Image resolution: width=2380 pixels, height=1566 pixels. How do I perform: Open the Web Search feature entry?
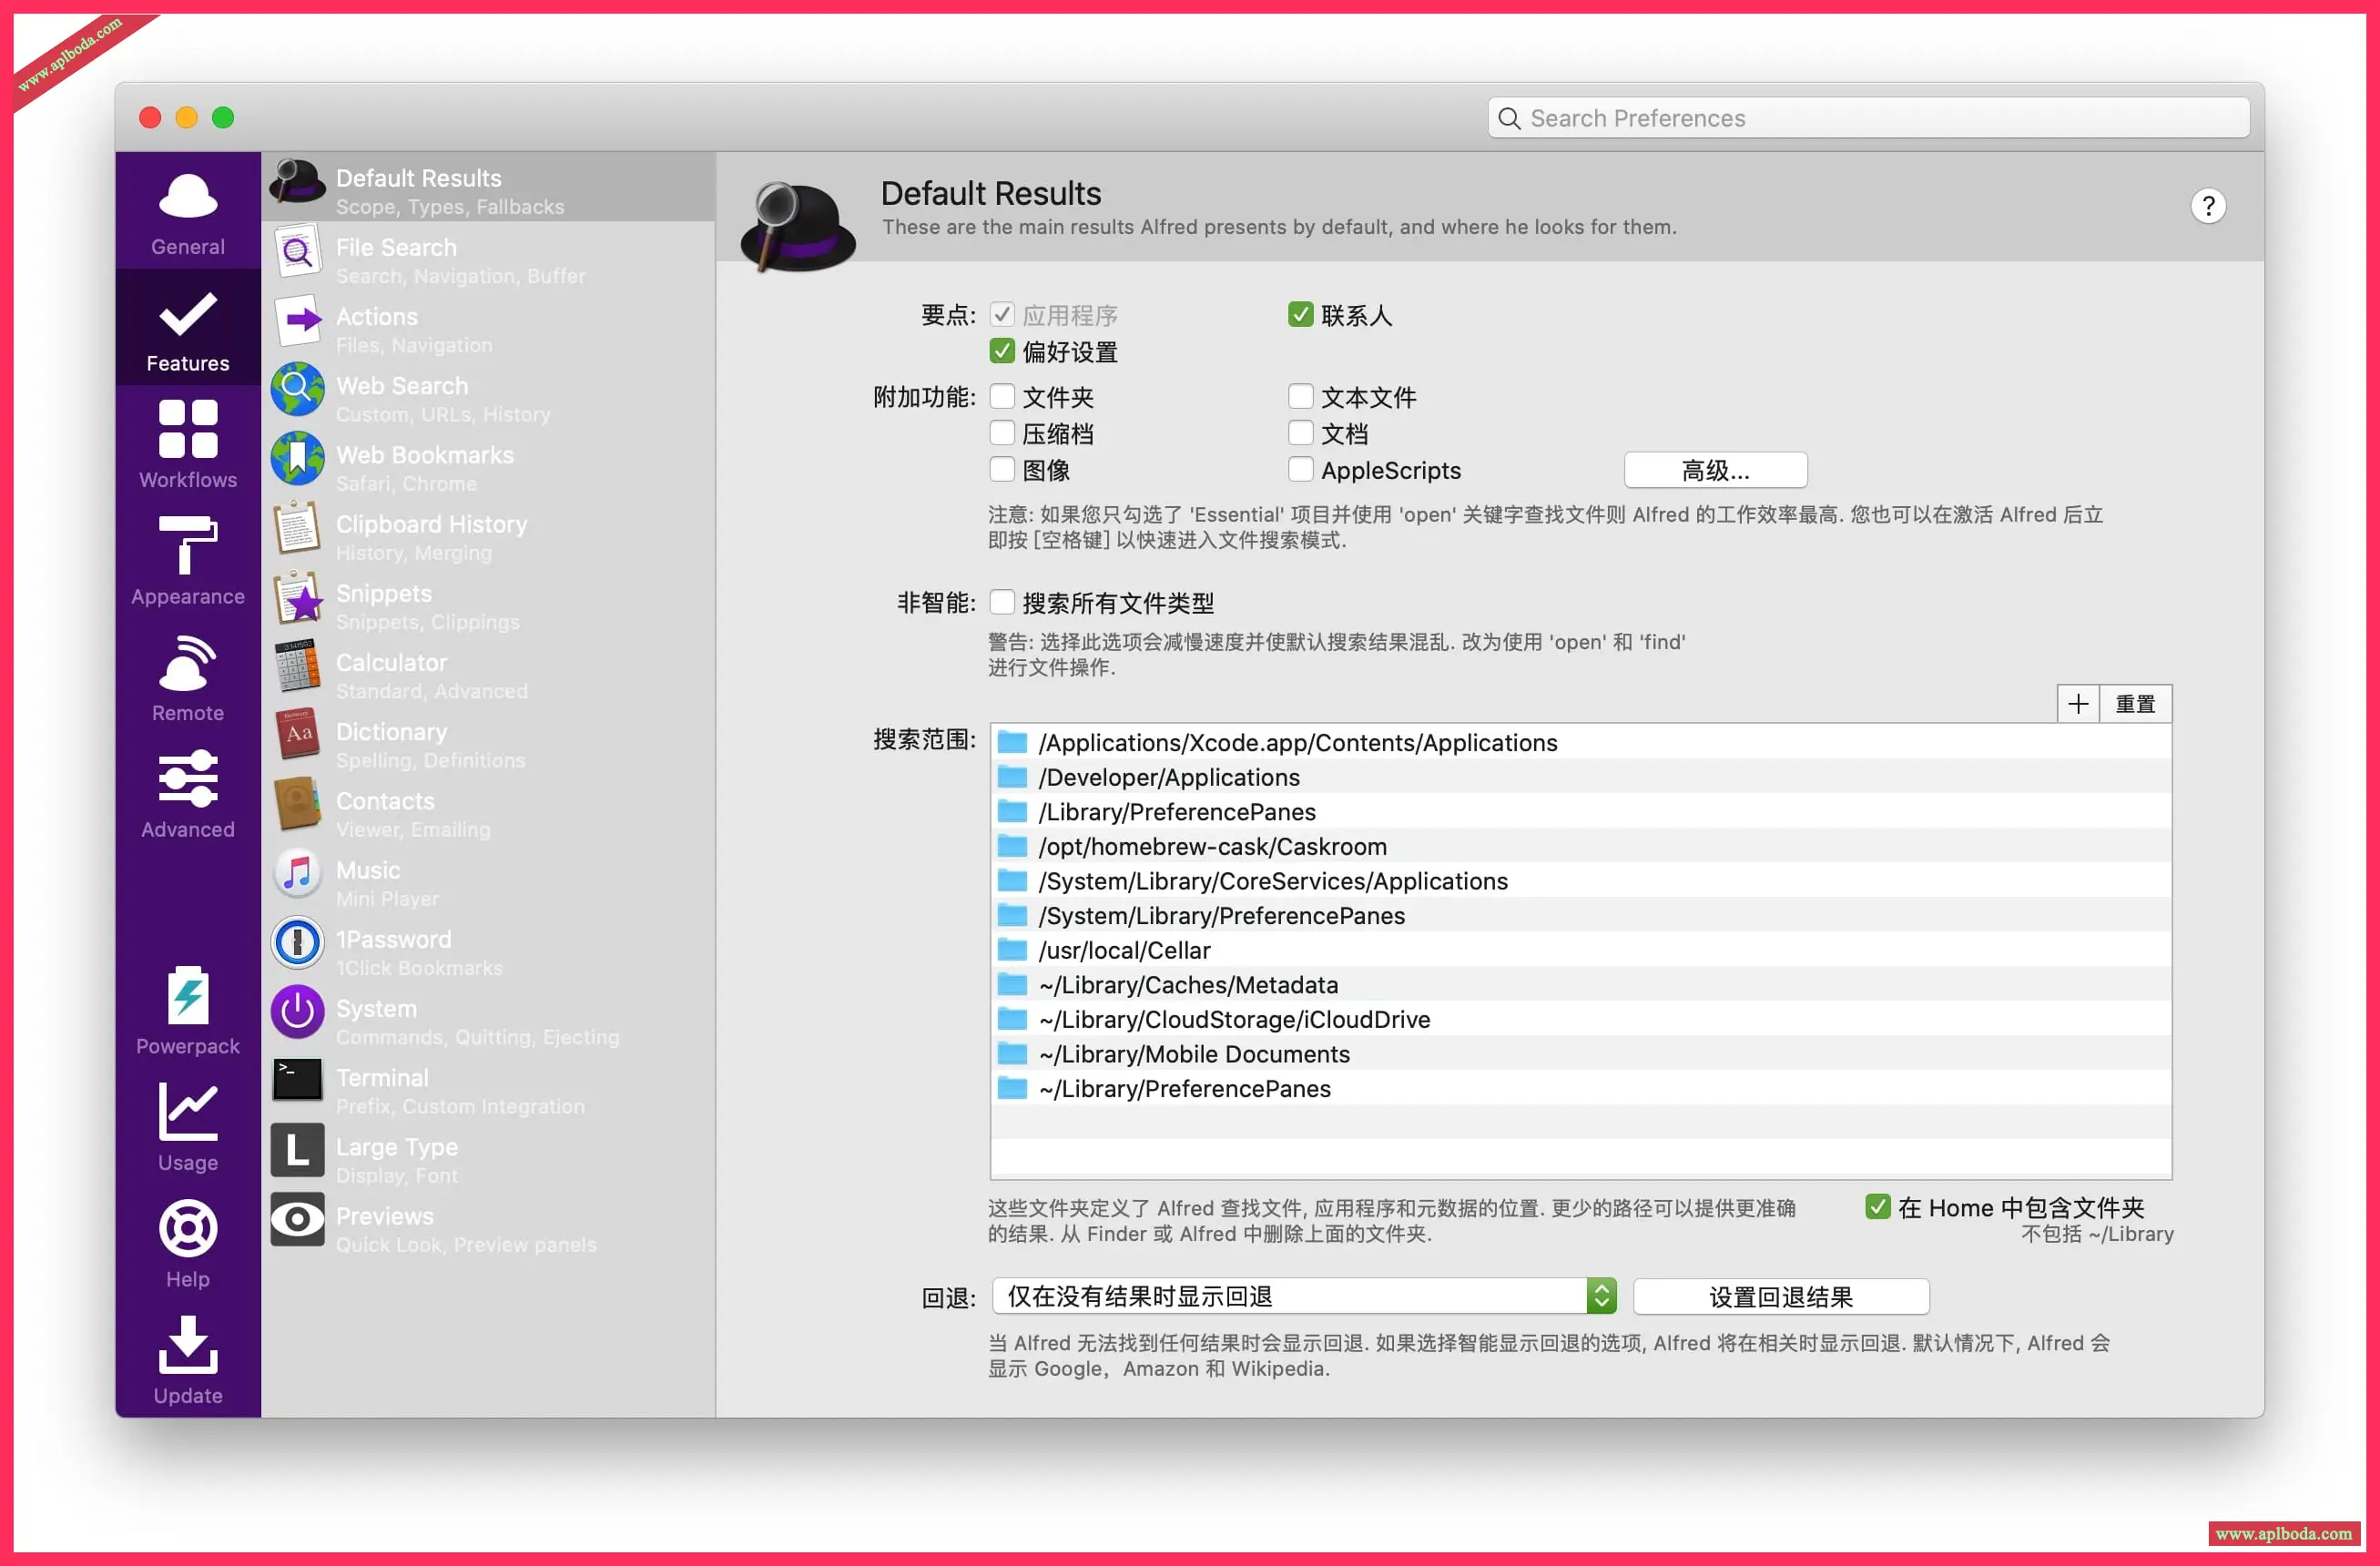(x=488, y=394)
